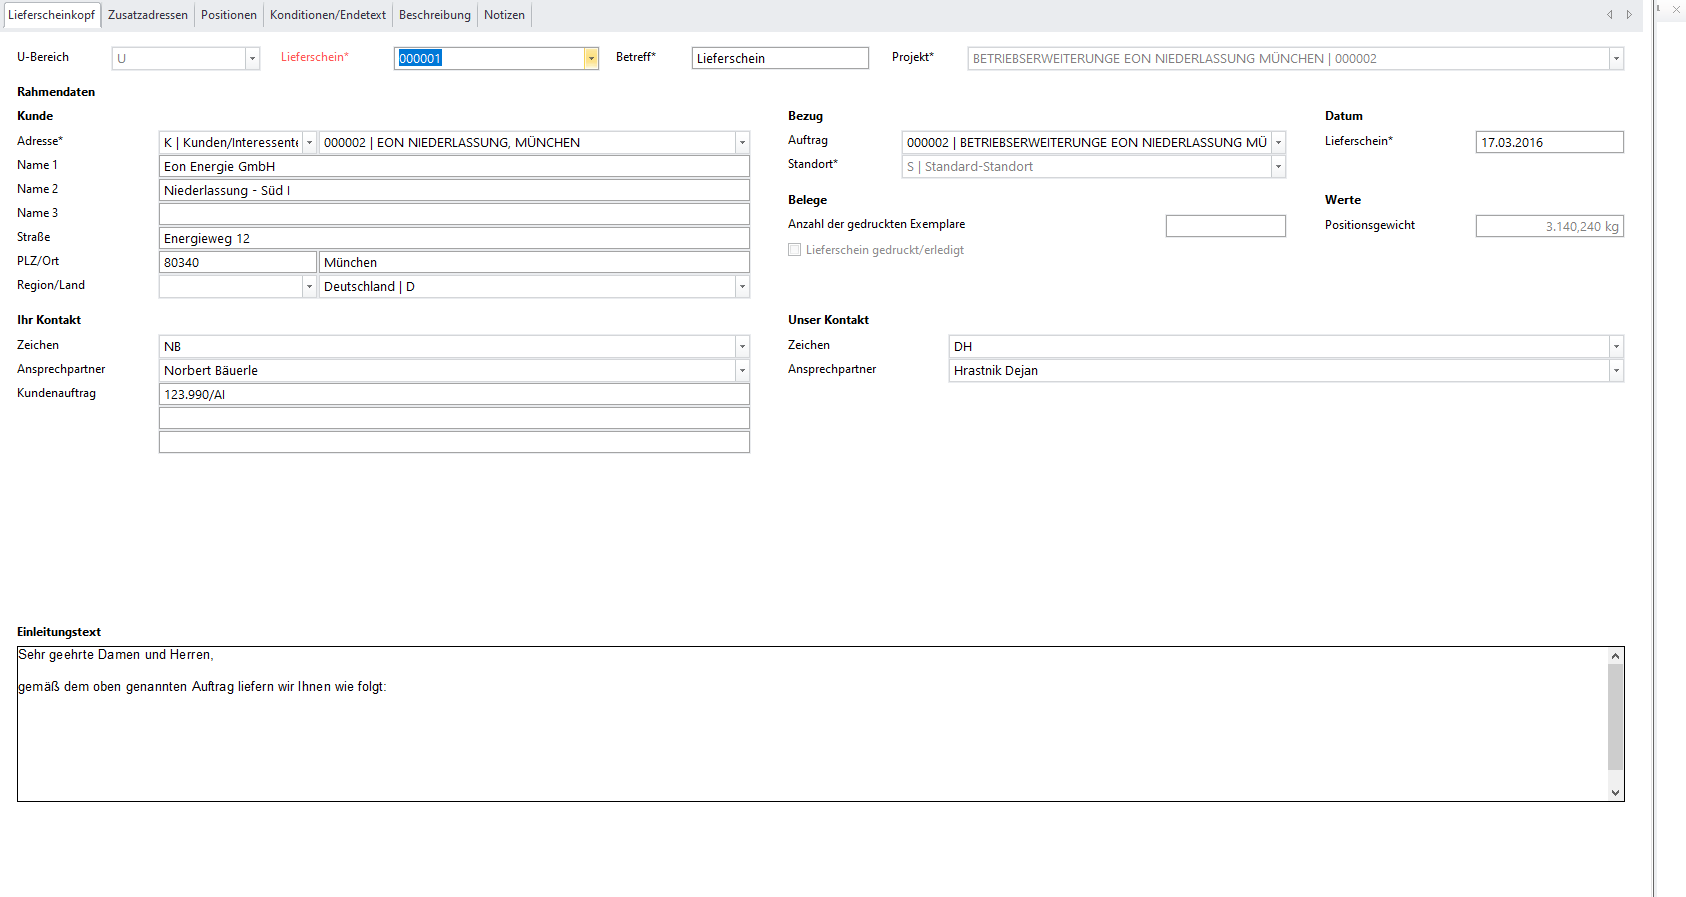
Task: Open Ihr Kontakt Ansprechpartner dropdown
Action: click(x=742, y=371)
